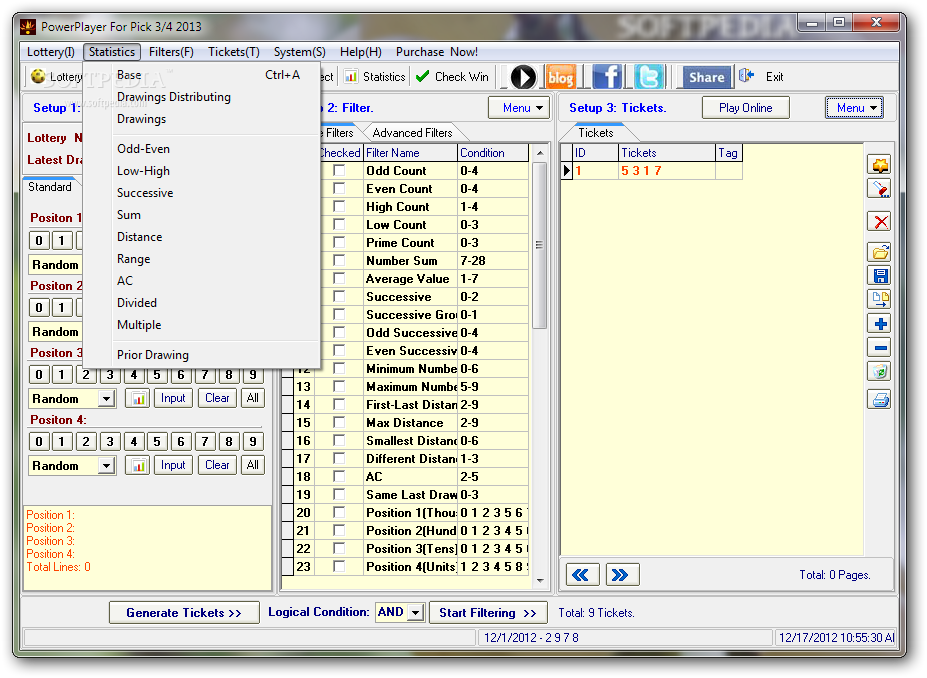This screenshot has height=678, width=927.
Task: Click the copy tickets icon
Action: [880, 299]
